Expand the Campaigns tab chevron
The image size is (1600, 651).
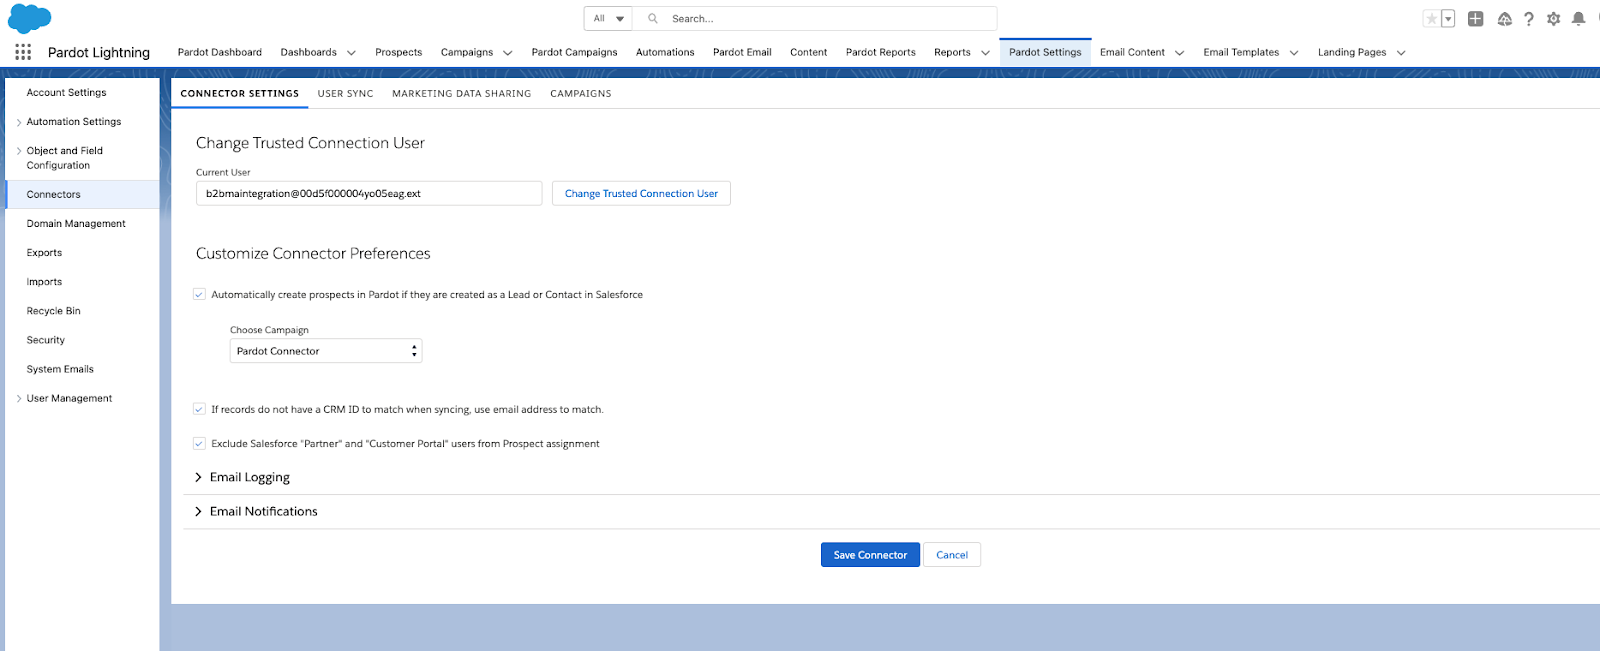tap(507, 53)
